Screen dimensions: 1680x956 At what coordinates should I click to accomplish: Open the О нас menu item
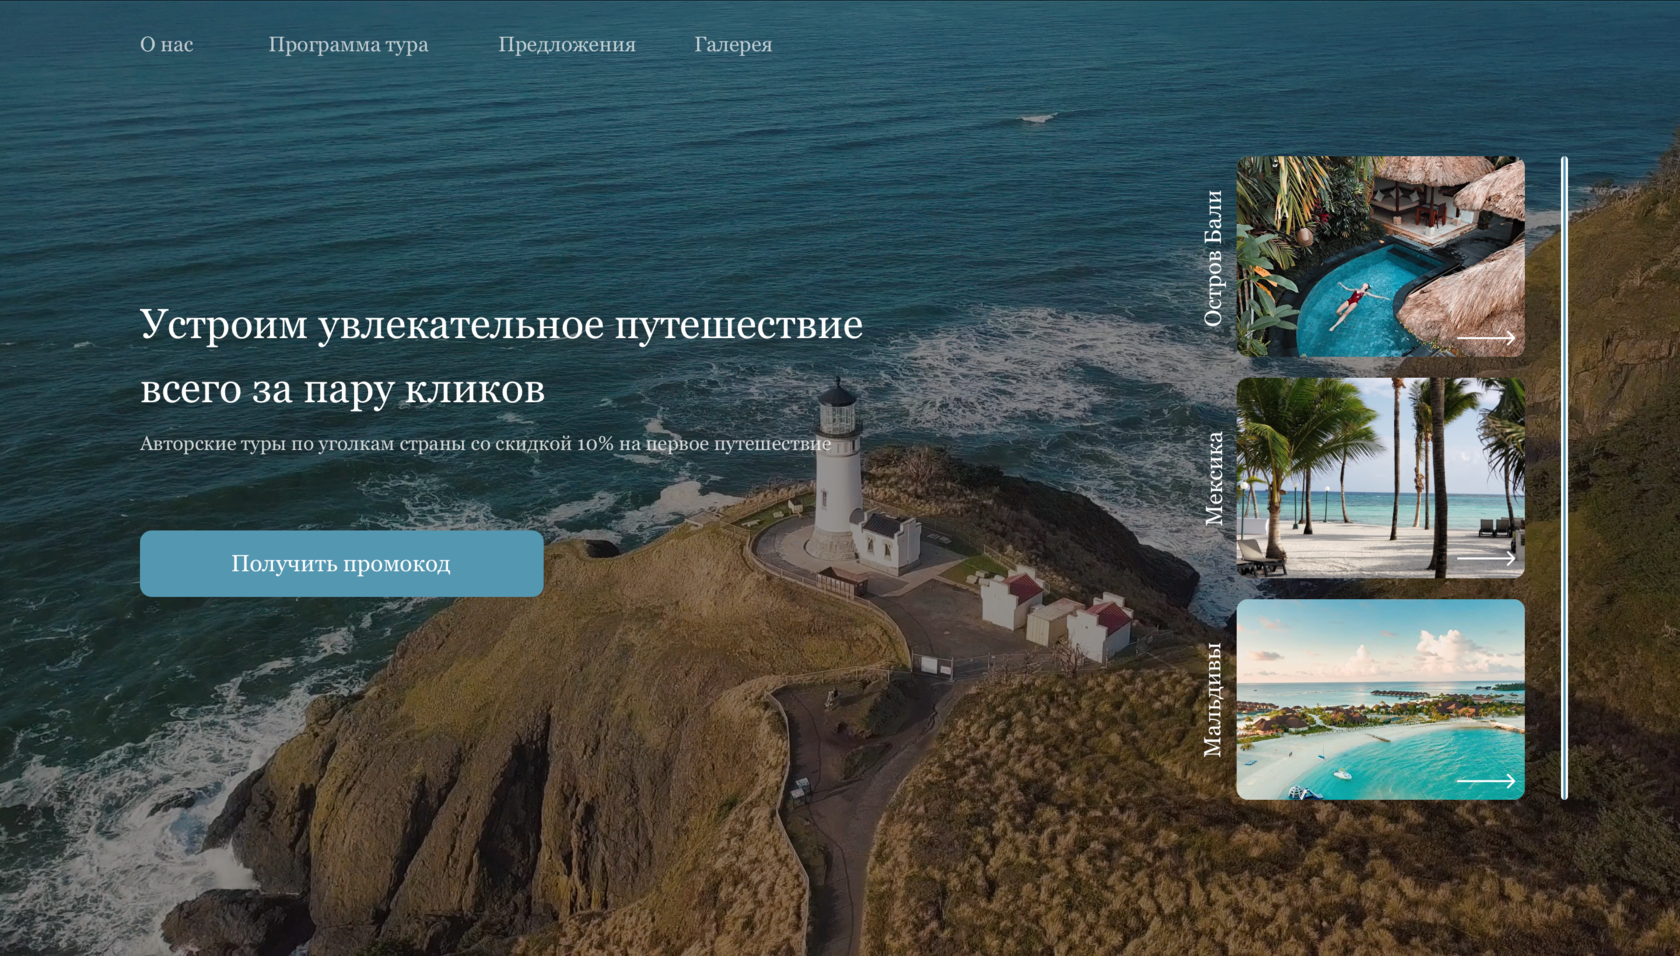coord(166,45)
